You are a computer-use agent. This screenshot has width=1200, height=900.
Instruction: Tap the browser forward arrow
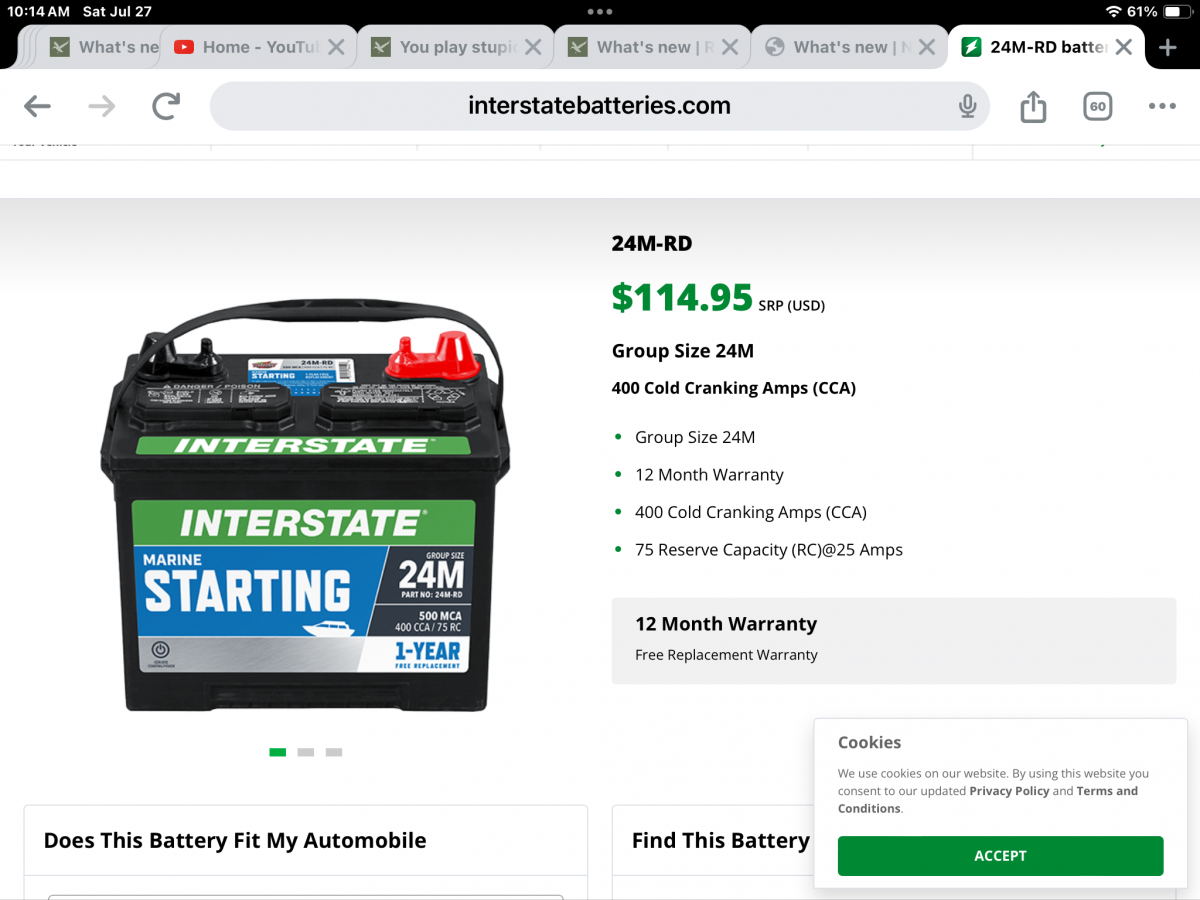pyautogui.click(x=102, y=106)
